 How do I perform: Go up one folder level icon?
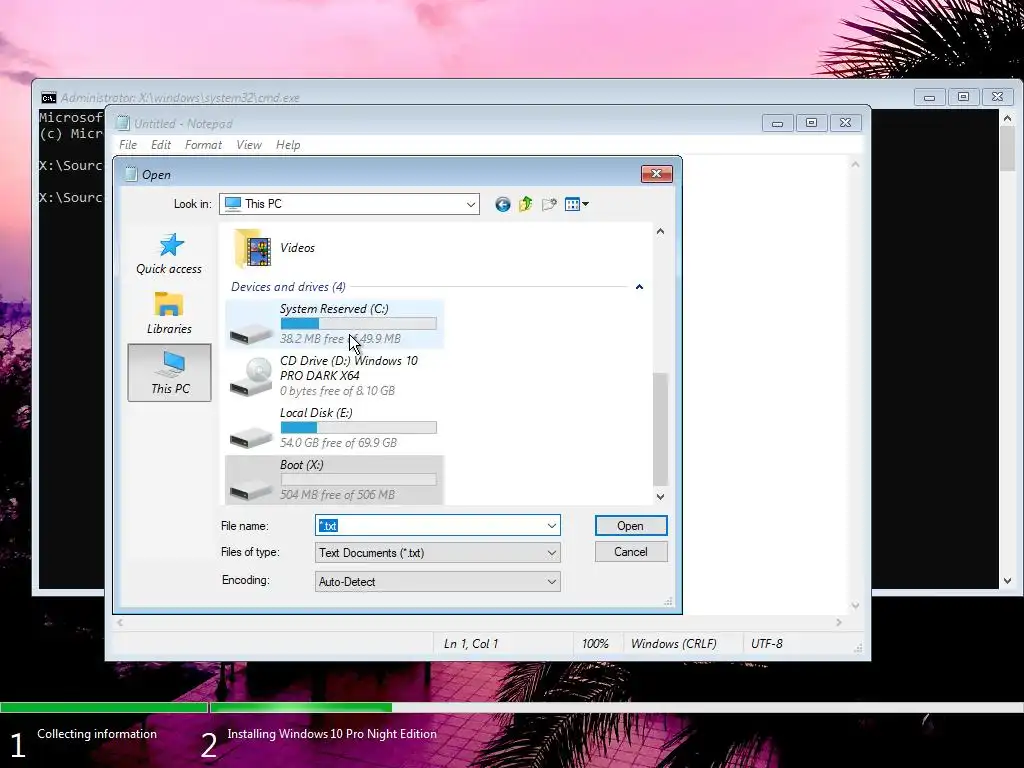tap(526, 204)
